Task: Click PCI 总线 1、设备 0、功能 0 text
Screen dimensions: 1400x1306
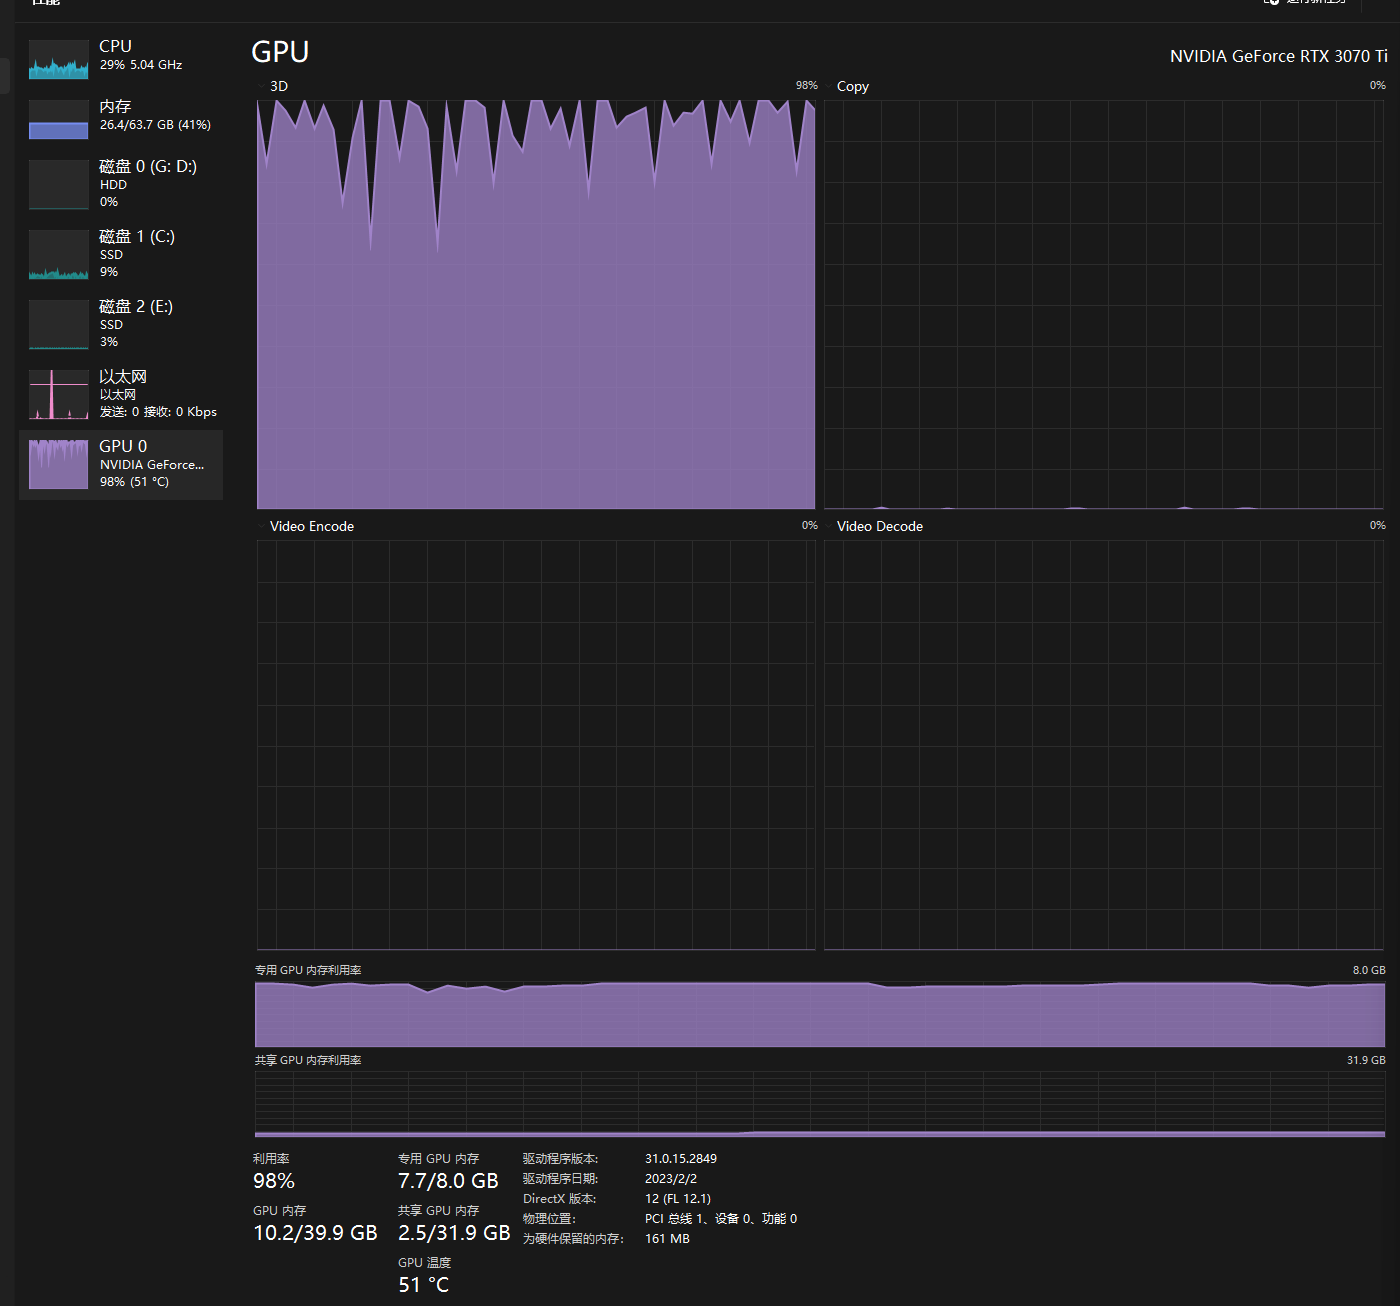Action: point(721,1219)
